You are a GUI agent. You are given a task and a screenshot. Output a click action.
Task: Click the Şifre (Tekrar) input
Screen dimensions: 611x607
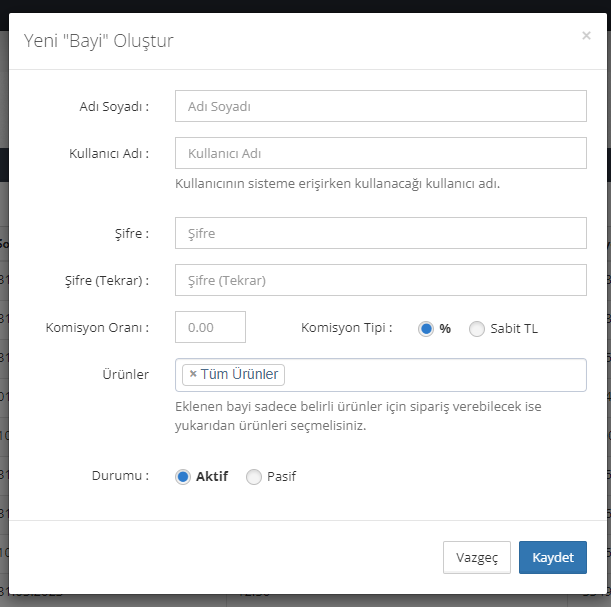click(x=380, y=280)
